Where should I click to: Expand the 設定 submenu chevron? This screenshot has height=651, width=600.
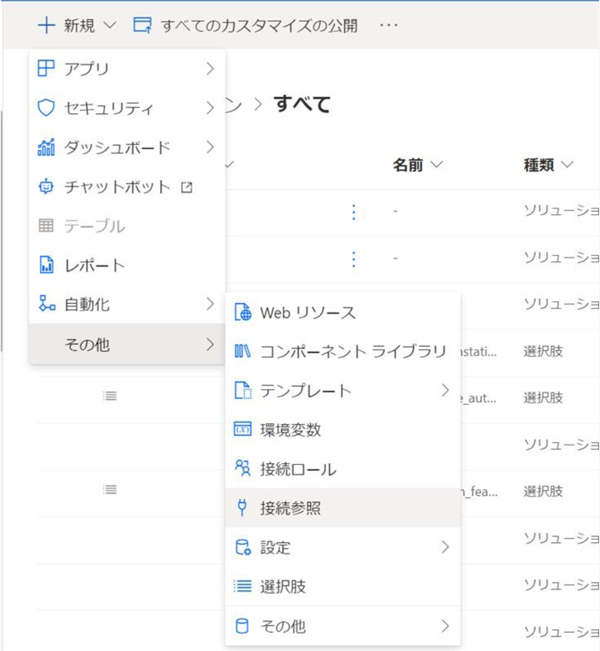click(445, 548)
